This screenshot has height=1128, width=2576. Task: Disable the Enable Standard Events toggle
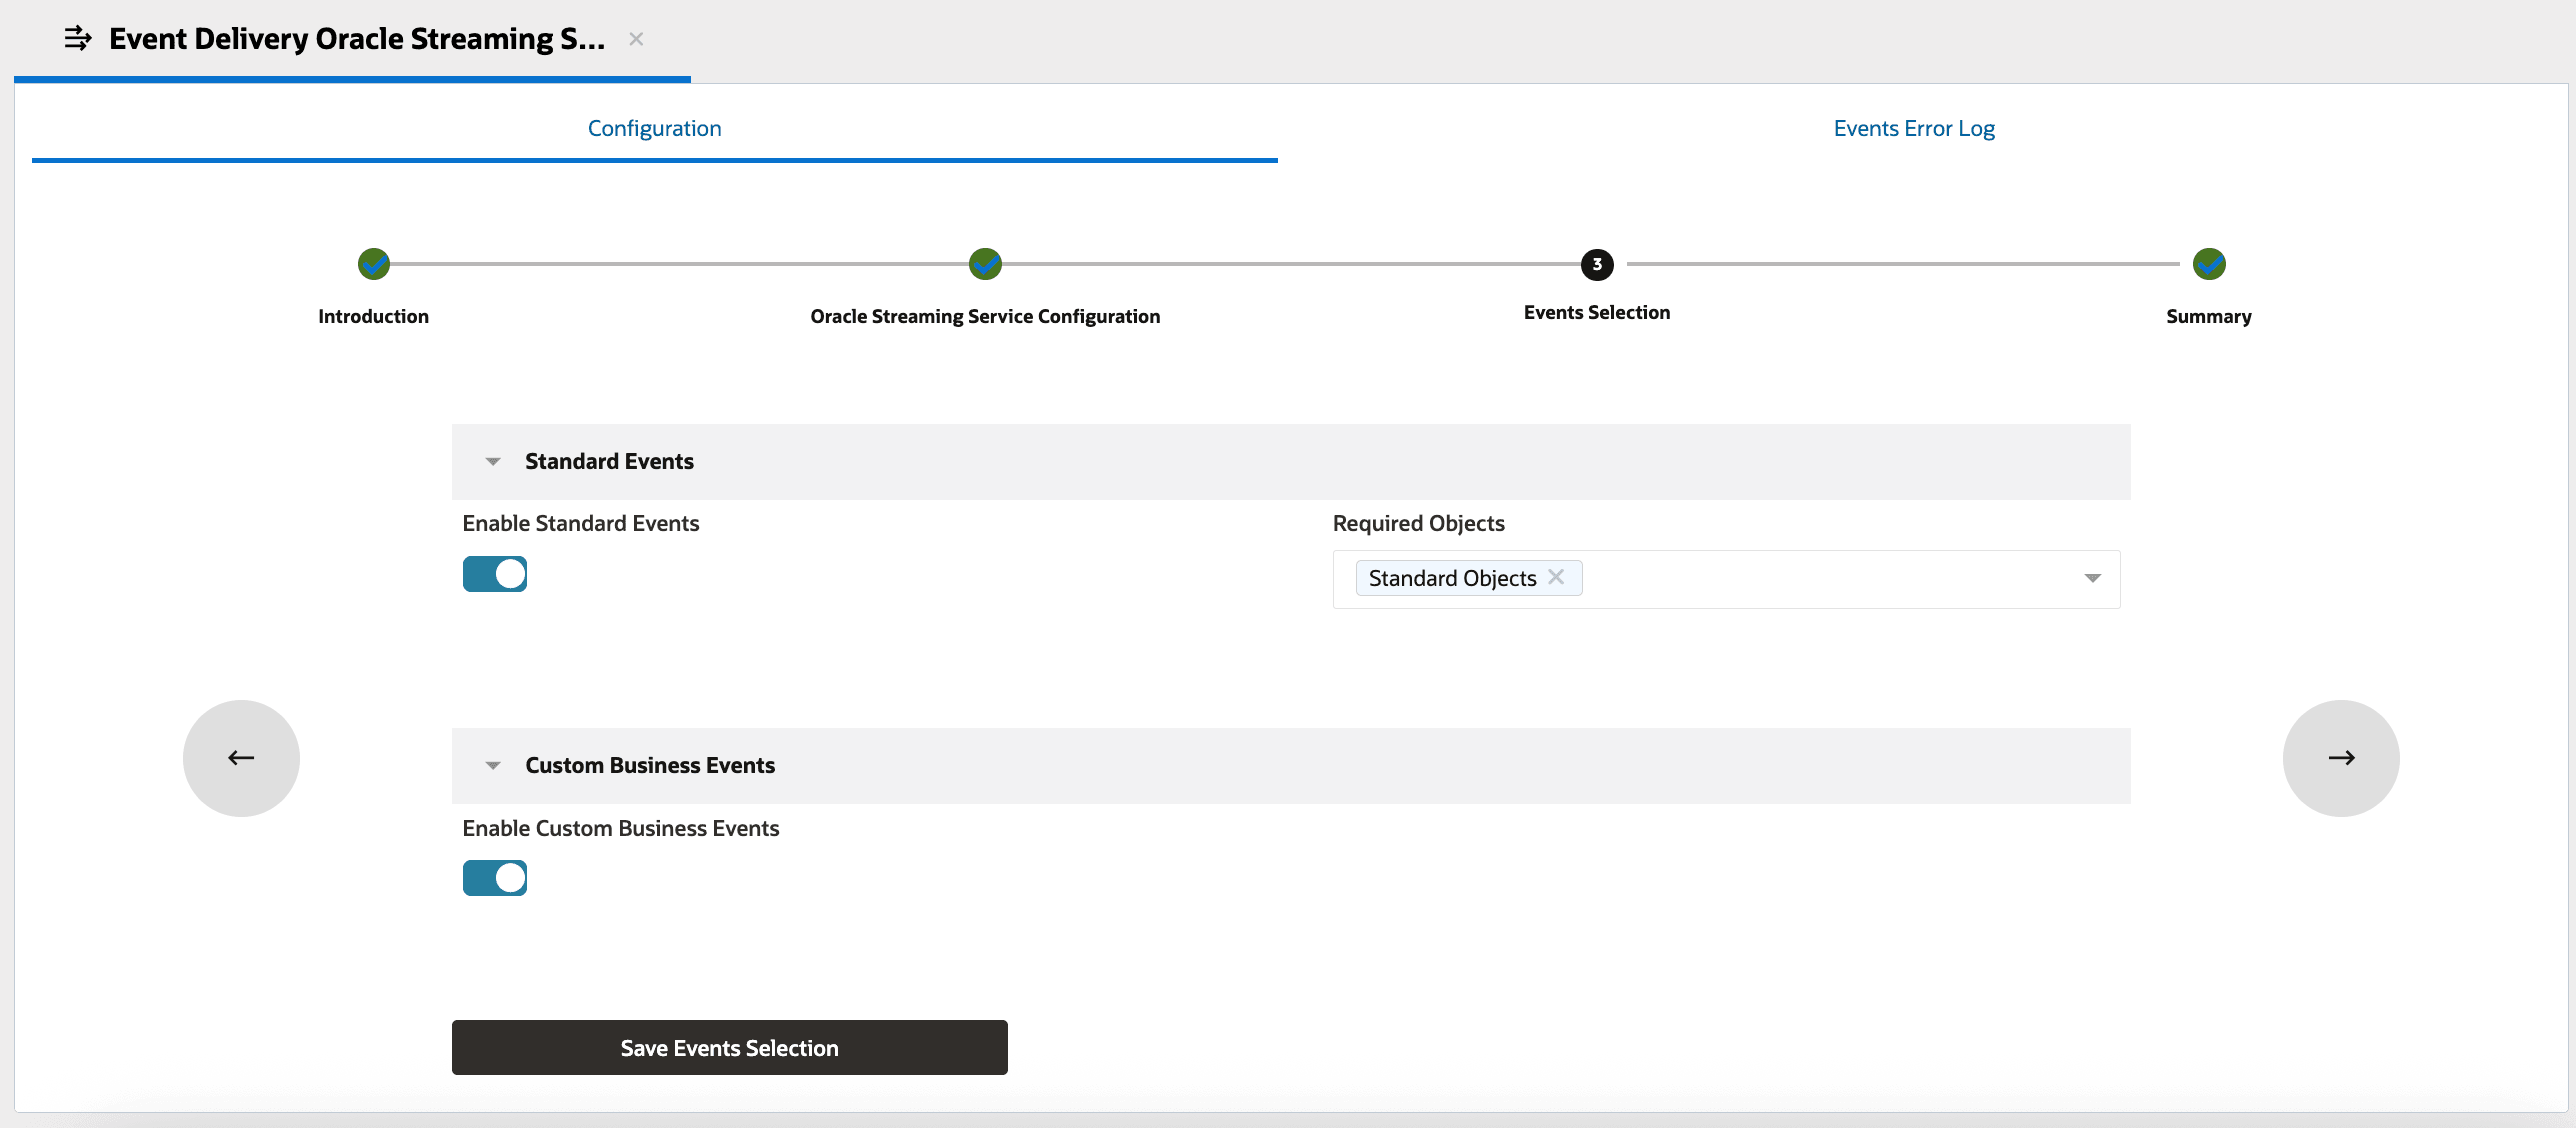(495, 574)
